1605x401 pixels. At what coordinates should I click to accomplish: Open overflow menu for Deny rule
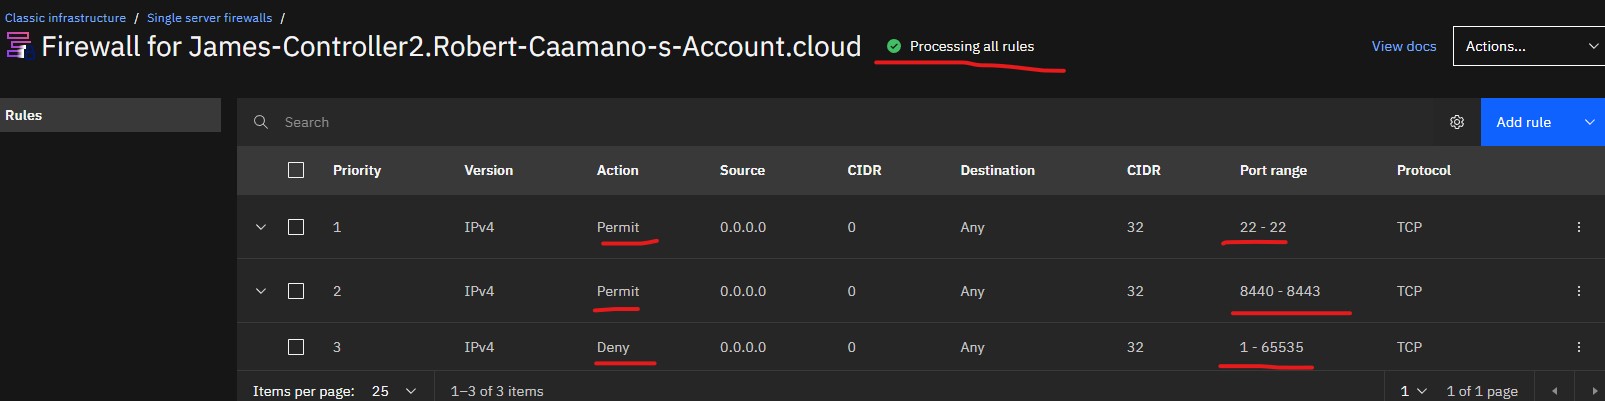[1579, 347]
